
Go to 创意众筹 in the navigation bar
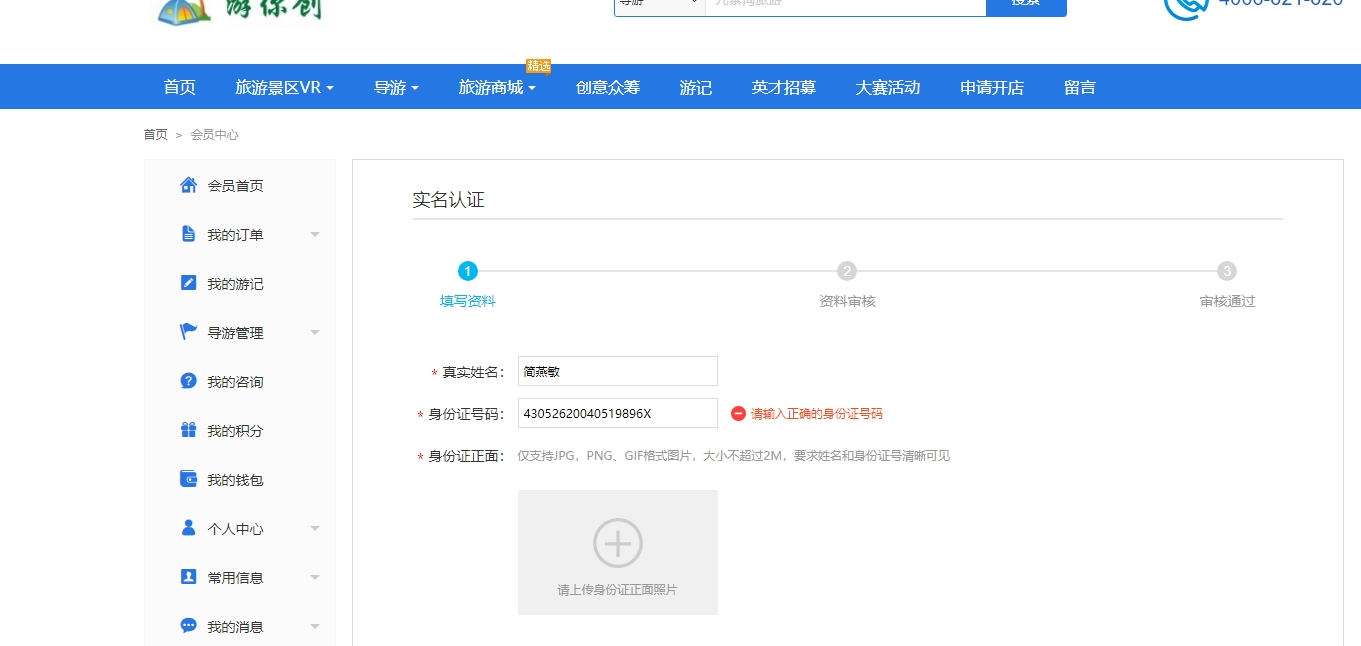[607, 88]
